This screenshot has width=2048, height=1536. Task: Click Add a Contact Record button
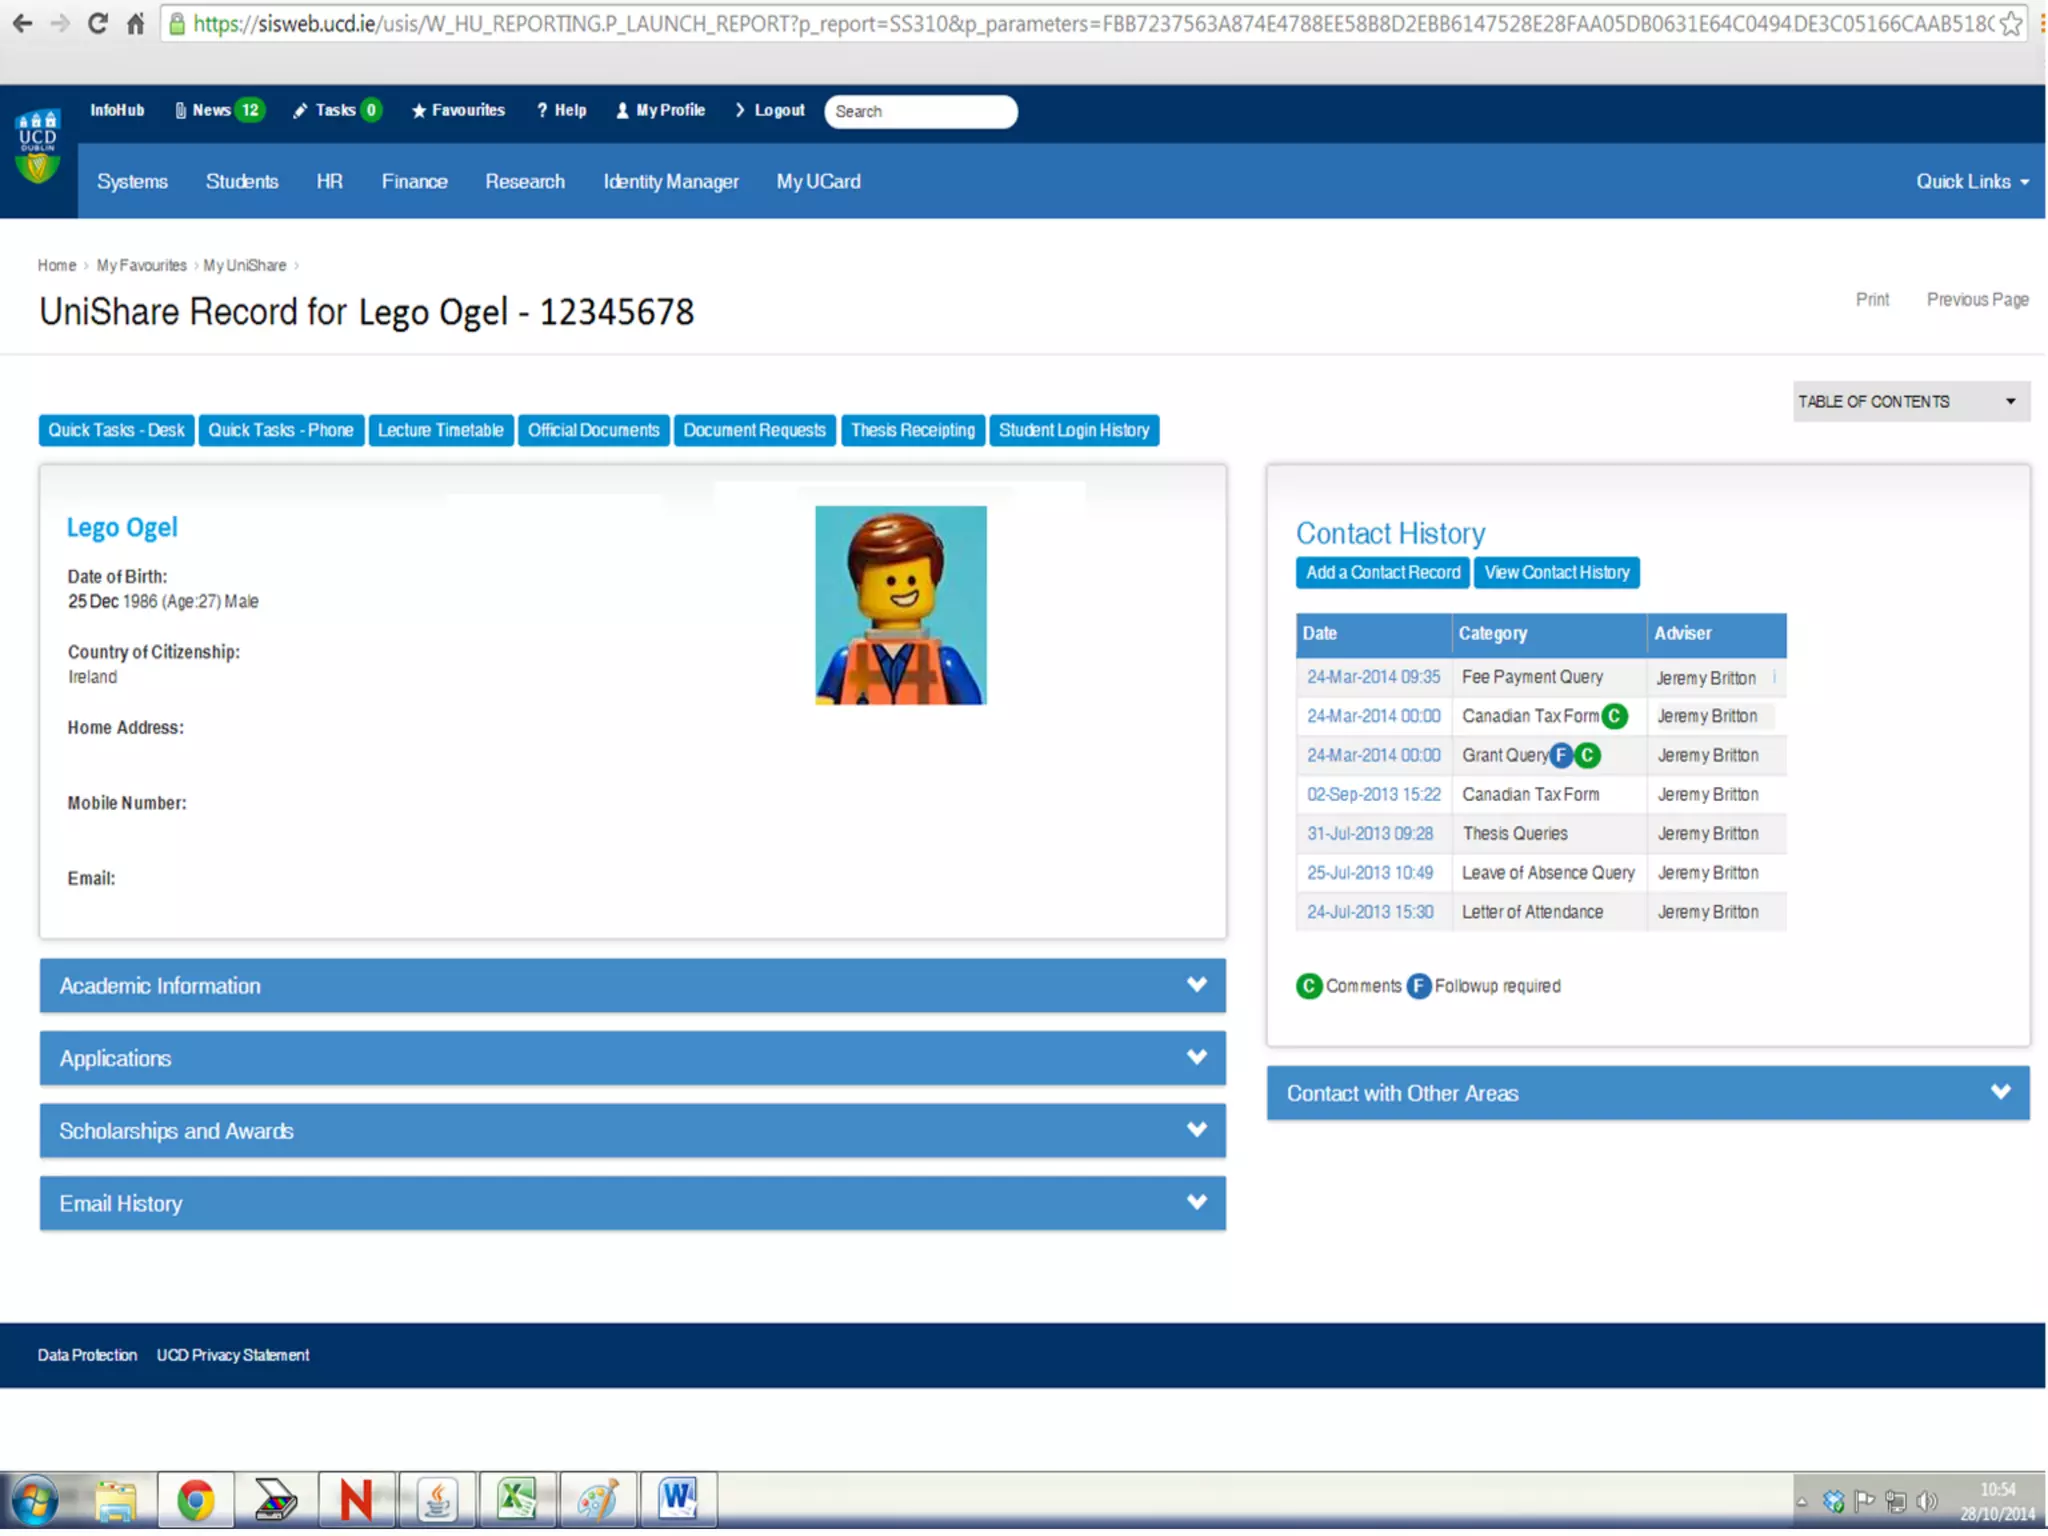point(1382,573)
